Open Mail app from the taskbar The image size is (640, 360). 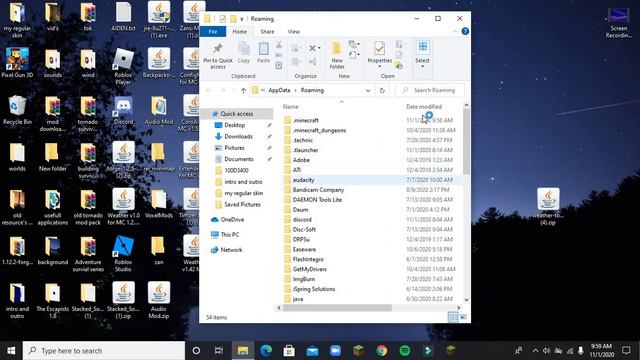click(312, 351)
